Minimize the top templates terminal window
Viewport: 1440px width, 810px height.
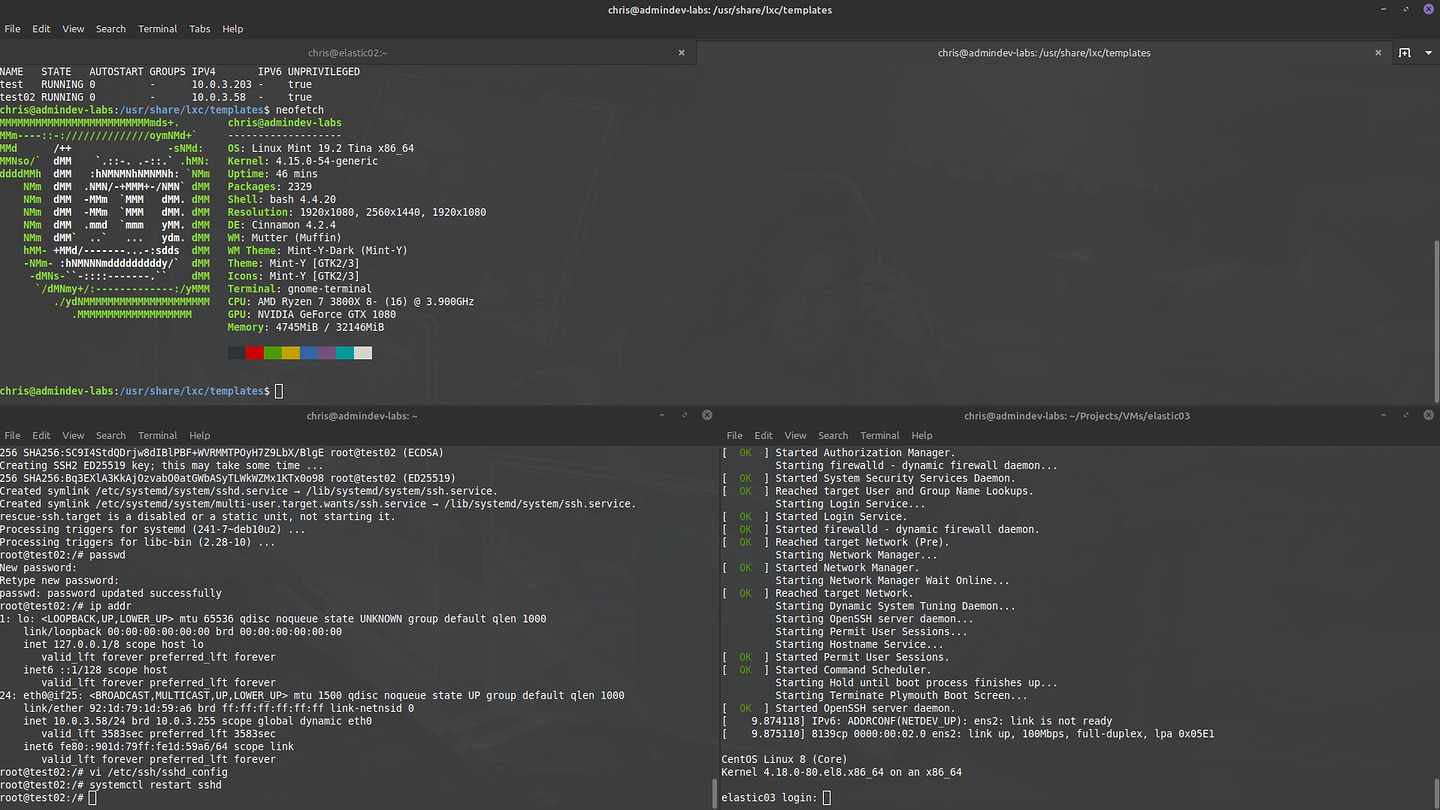pyautogui.click(x=1383, y=10)
